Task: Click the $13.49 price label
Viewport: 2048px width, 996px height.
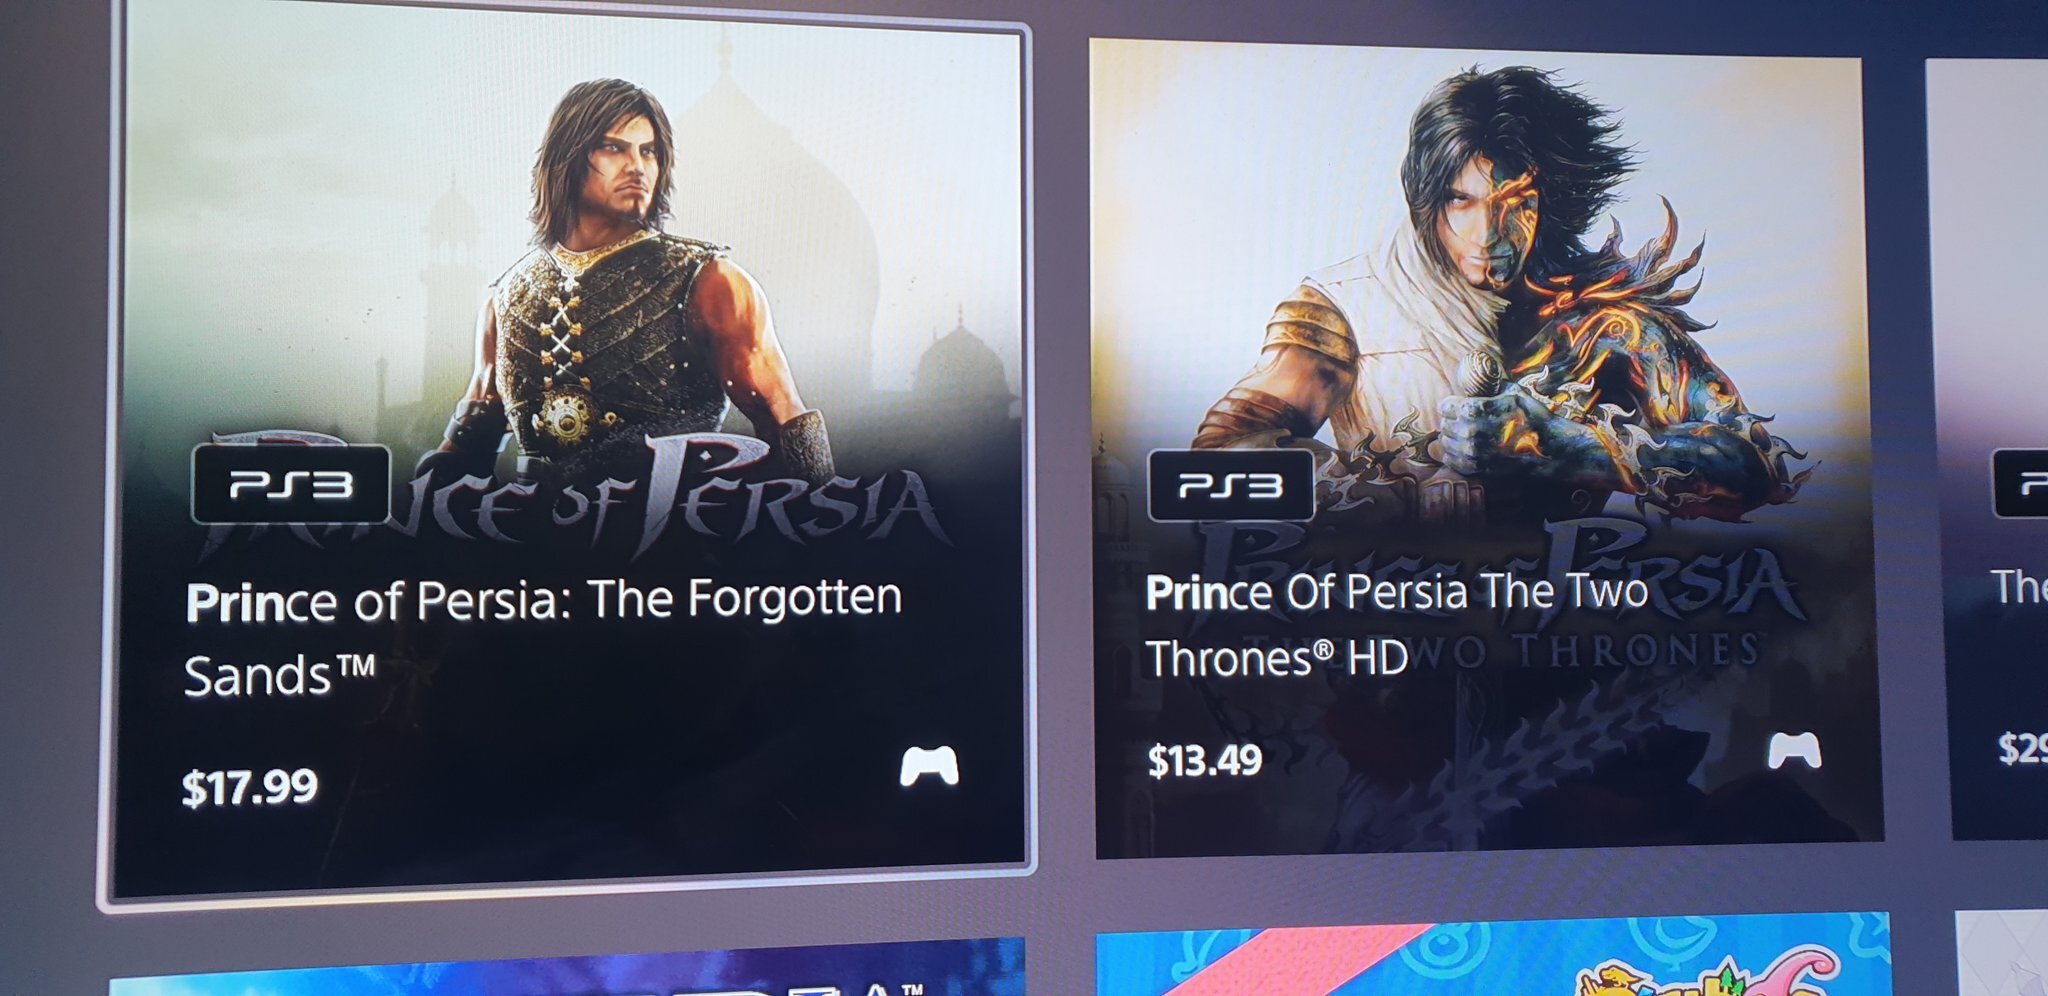Action: (x=1204, y=761)
